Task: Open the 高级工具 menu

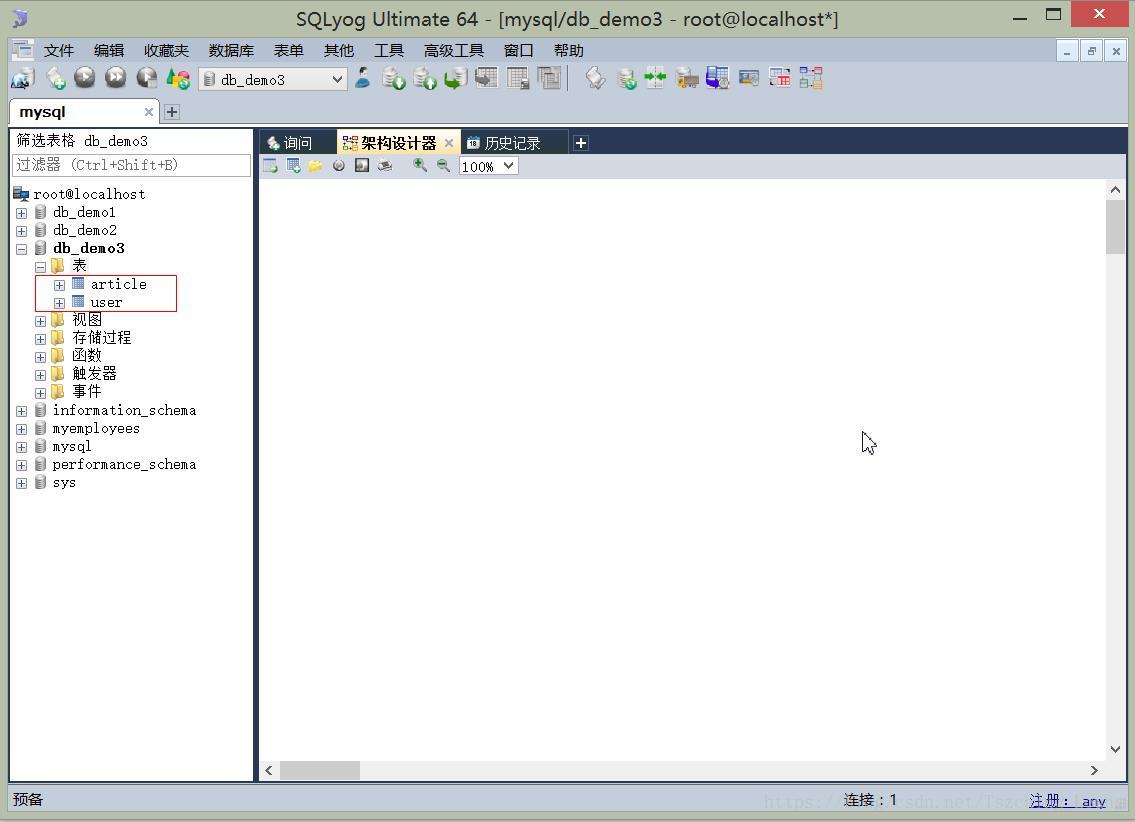Action: pos(454,51)
